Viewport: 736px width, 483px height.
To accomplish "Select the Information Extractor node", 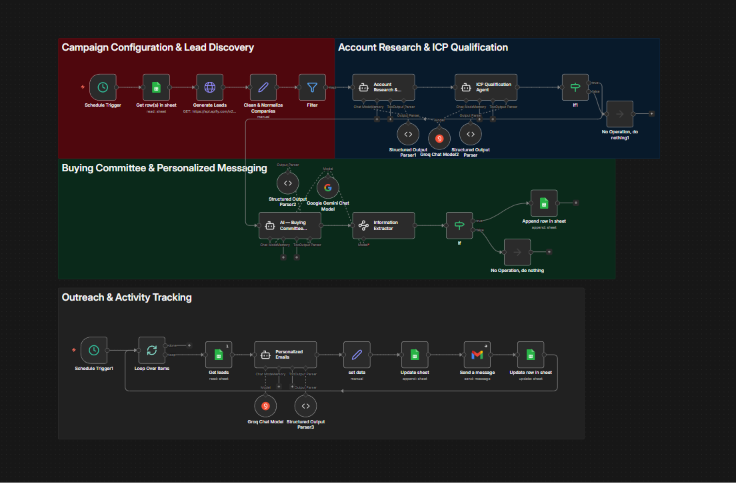I will click(383, 225).
